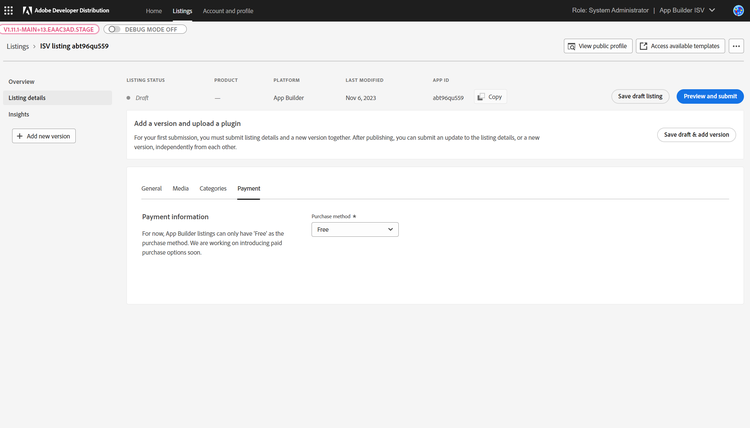The width and height of the screenshot is (750, 428).
Task: Click Preview and submit
Action: 710,96
